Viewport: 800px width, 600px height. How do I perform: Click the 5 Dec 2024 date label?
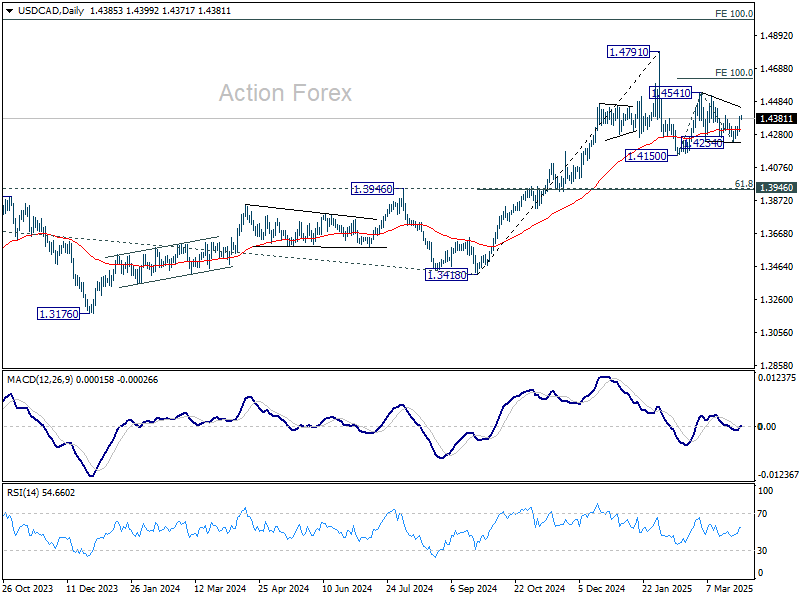pyautogui.click(x=602, y=588)
